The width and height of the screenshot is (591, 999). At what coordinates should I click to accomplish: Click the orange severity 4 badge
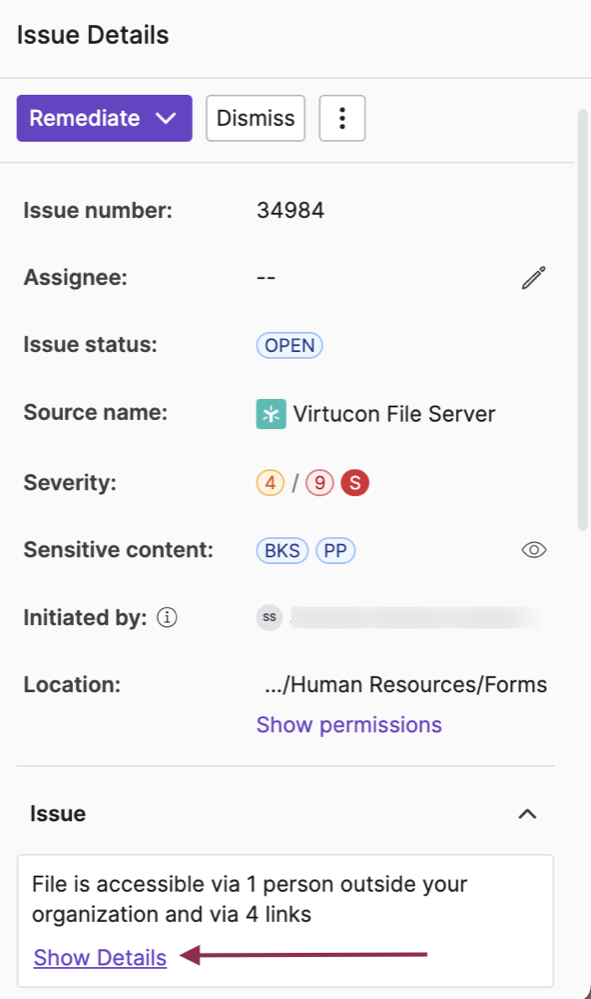[270, 483]
